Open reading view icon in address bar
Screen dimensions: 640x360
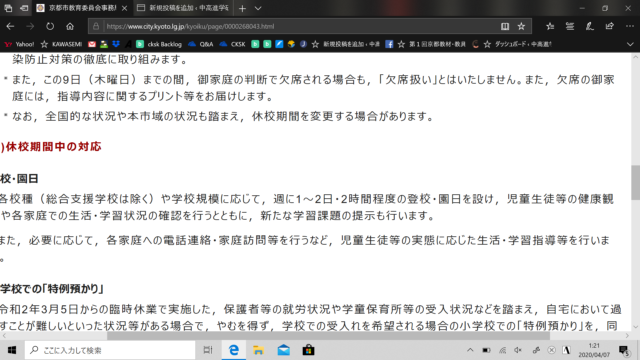[x=505, y=26]
